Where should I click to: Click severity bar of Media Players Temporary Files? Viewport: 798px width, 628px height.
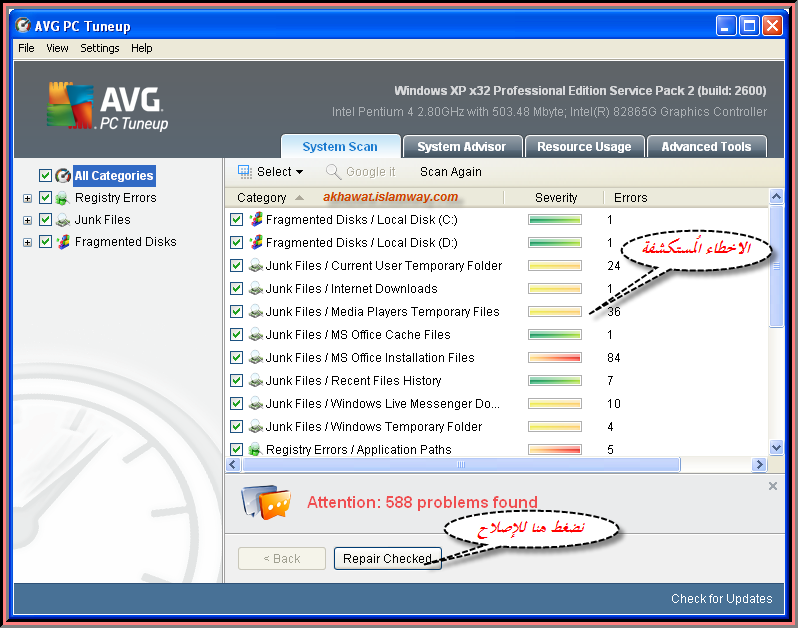(555, 311)
